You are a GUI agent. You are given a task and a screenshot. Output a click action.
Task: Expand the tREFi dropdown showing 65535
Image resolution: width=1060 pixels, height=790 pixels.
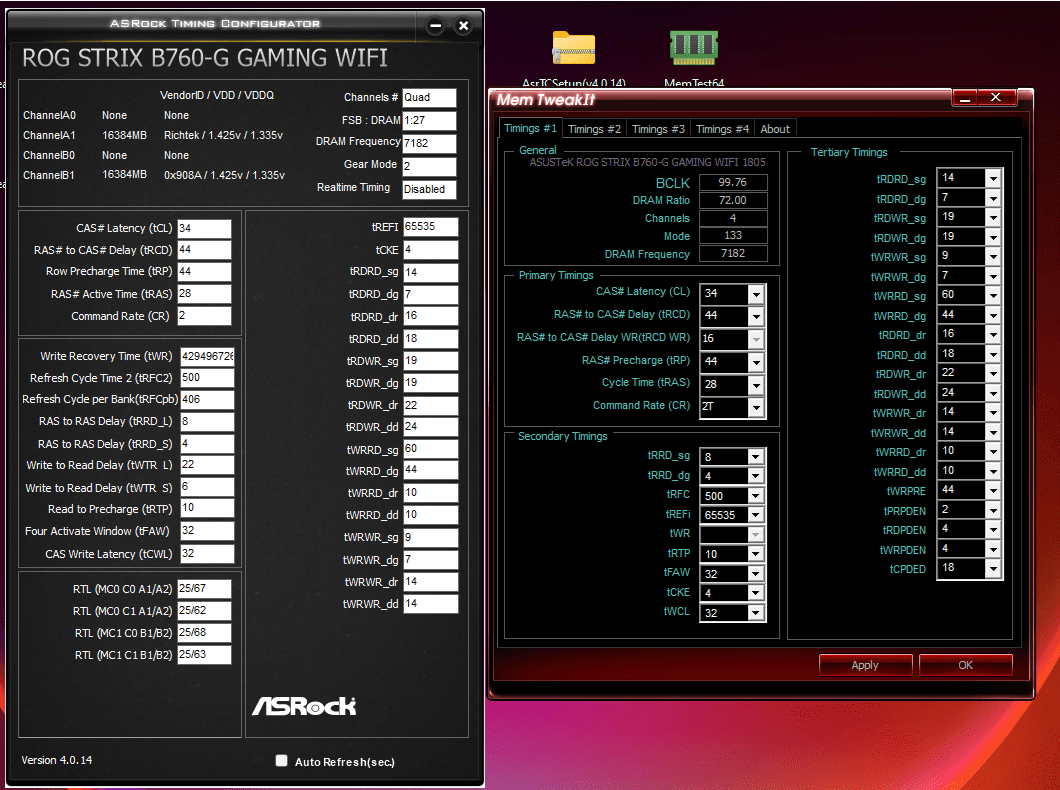click(x=756, y=515)
